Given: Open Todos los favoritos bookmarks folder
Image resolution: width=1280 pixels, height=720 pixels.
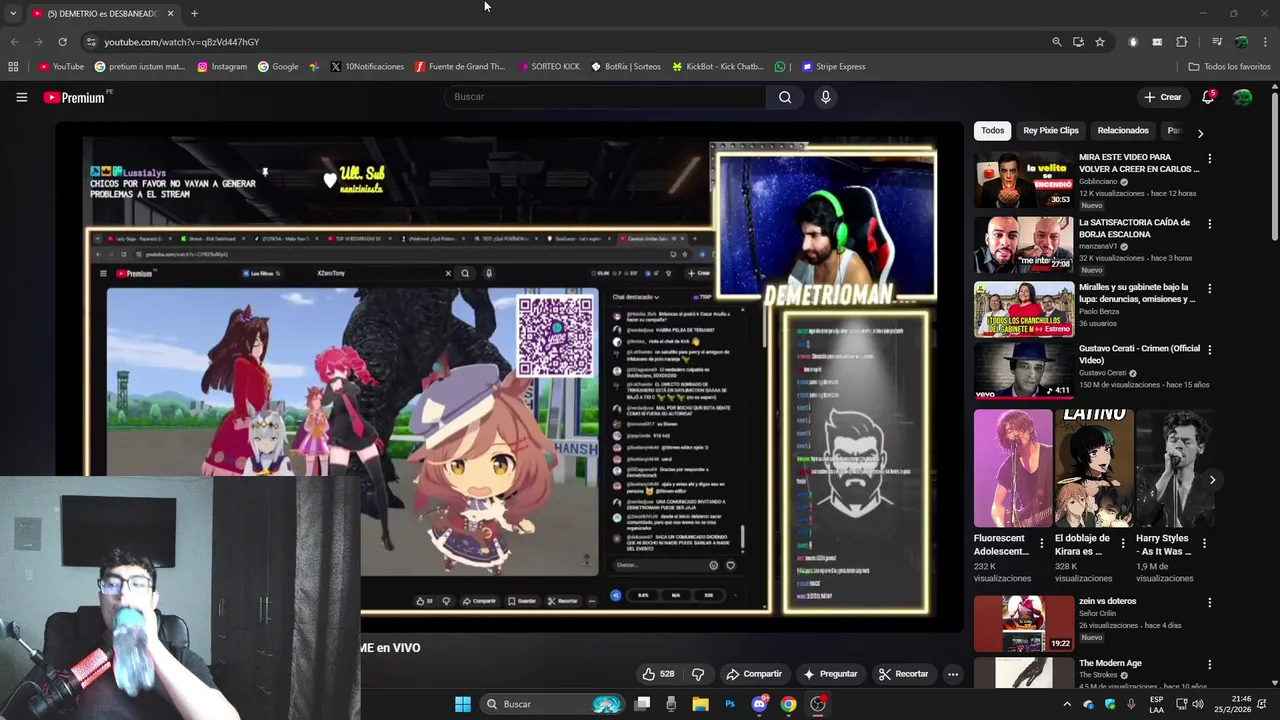Looking at the screenshot, I should click(1229, 67).
